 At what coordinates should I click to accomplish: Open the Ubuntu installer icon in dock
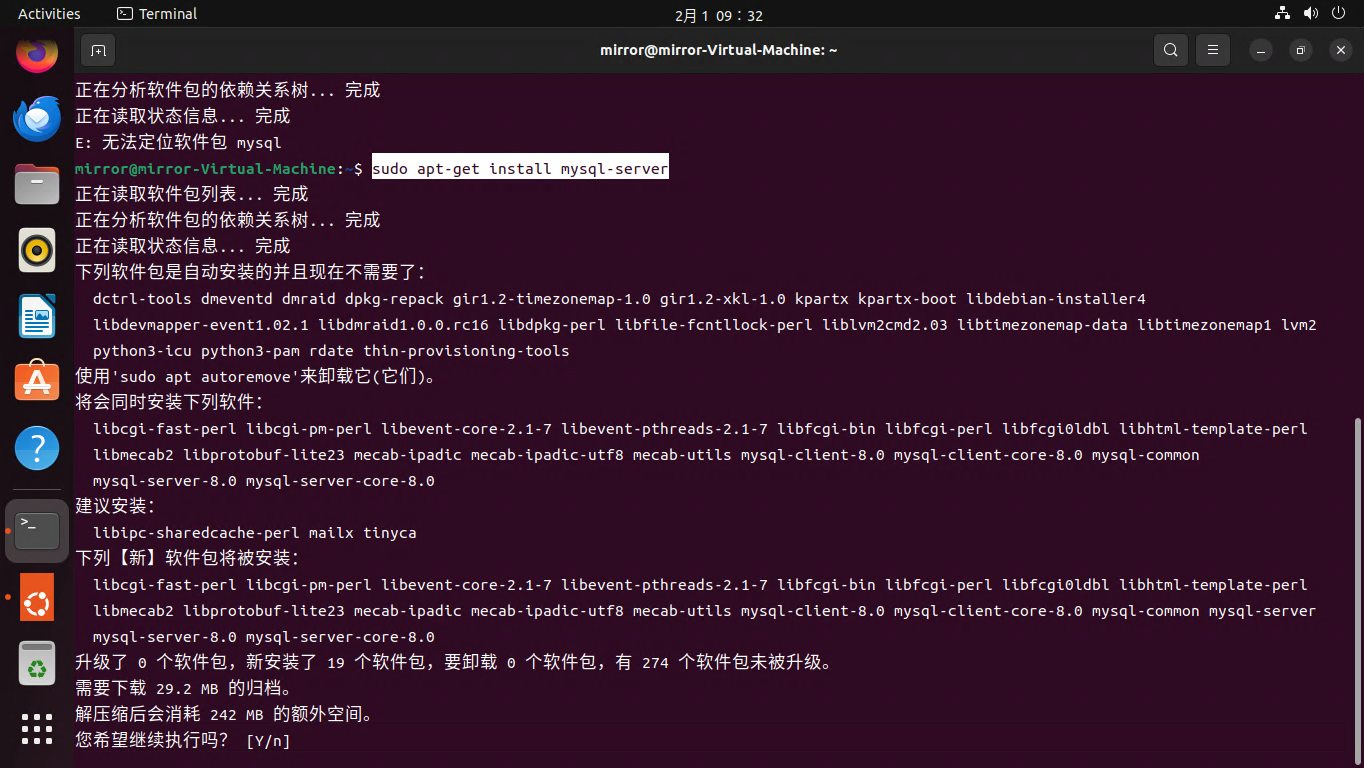click(x=37, y=597)
